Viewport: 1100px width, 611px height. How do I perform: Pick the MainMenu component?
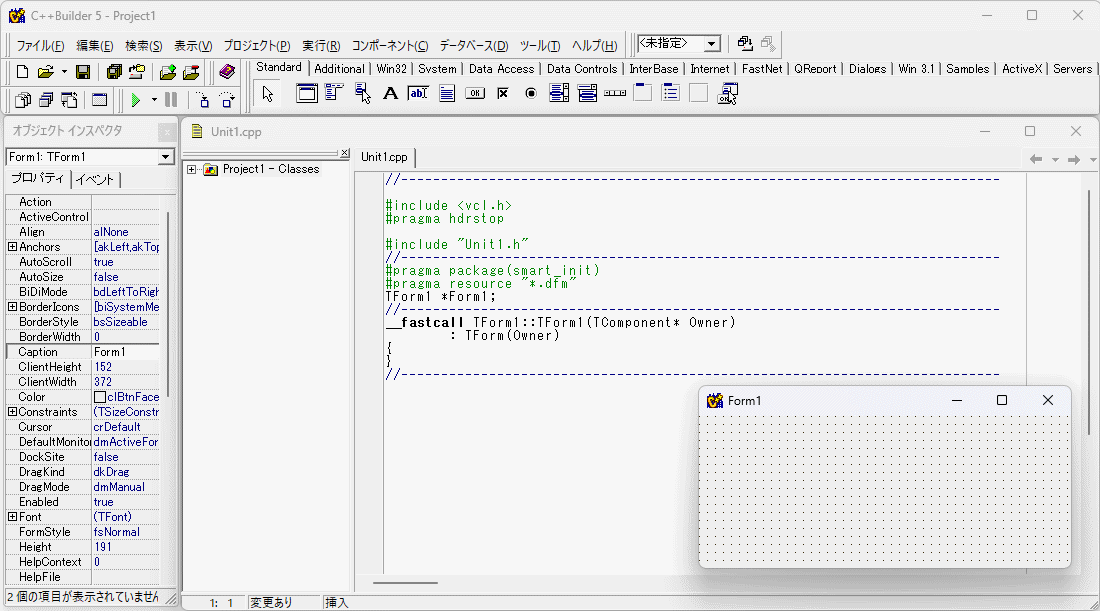(x=334, y=93)
